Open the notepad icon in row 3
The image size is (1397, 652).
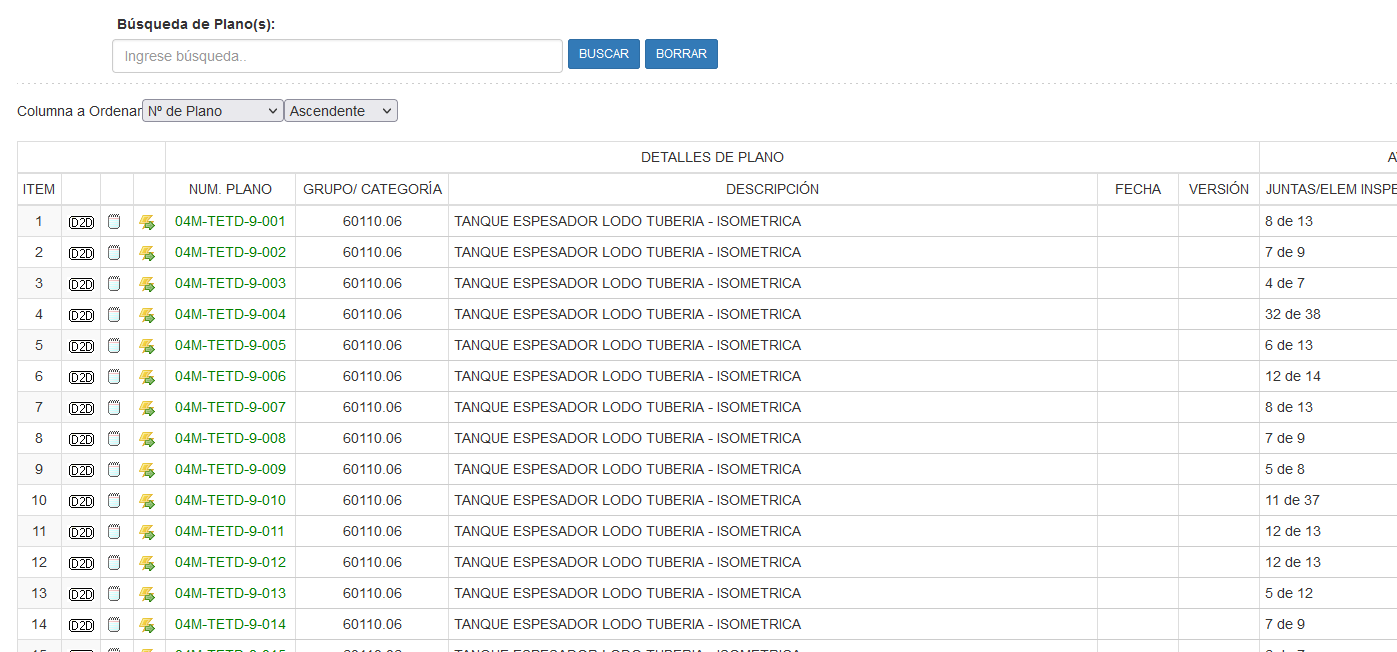pyautogui.click(x=114, y=284)
